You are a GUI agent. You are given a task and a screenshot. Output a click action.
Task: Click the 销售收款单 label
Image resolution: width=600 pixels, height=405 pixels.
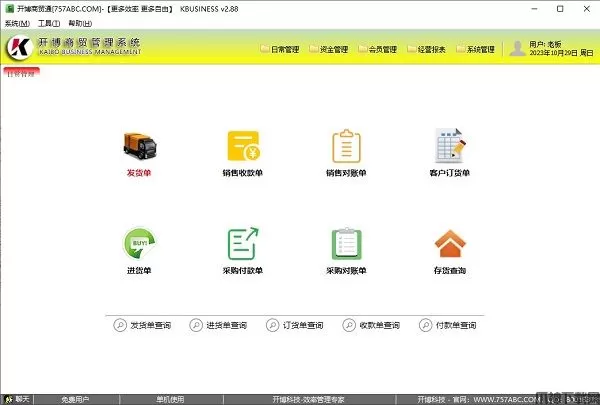tap(243, 173)
